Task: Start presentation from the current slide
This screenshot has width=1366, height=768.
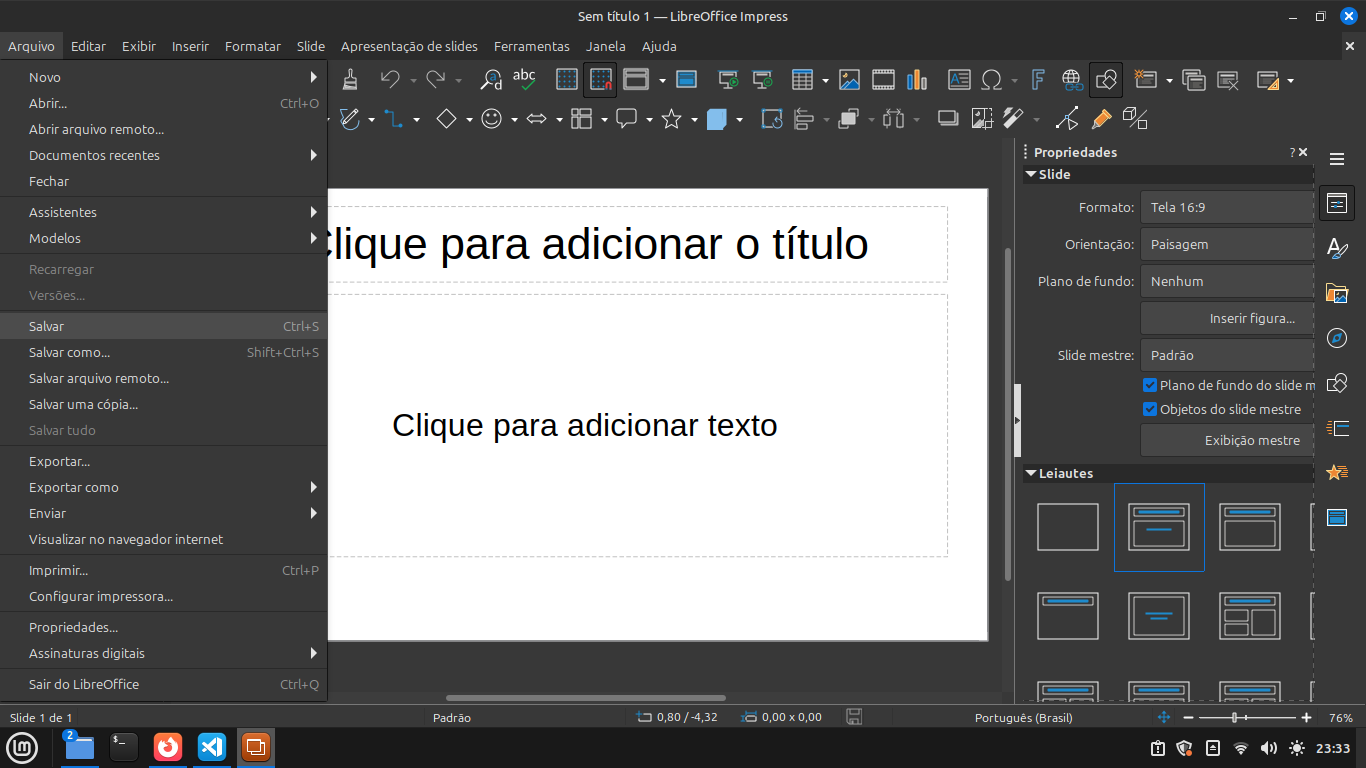Action: coord(763,79)
